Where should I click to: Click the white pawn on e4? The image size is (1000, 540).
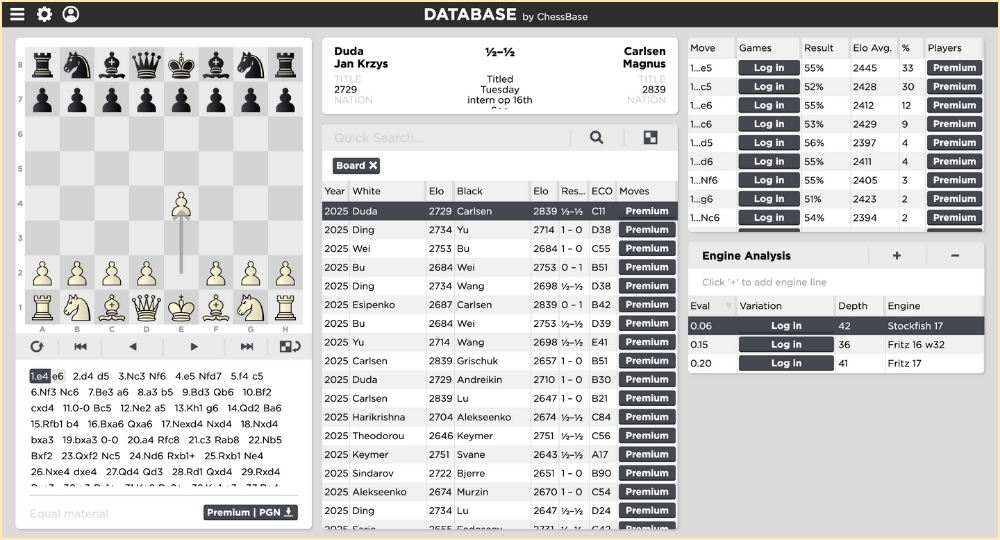click(x=181, y=204)
